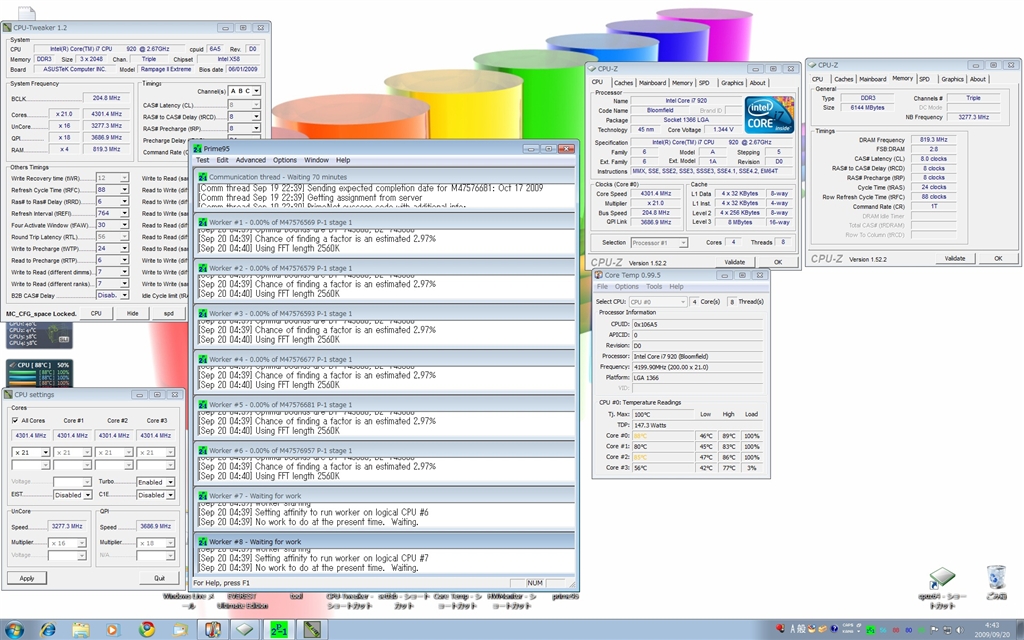
Task: Open Windows Explorer folder icon in taskbar
Action: [x=80, y=629]
